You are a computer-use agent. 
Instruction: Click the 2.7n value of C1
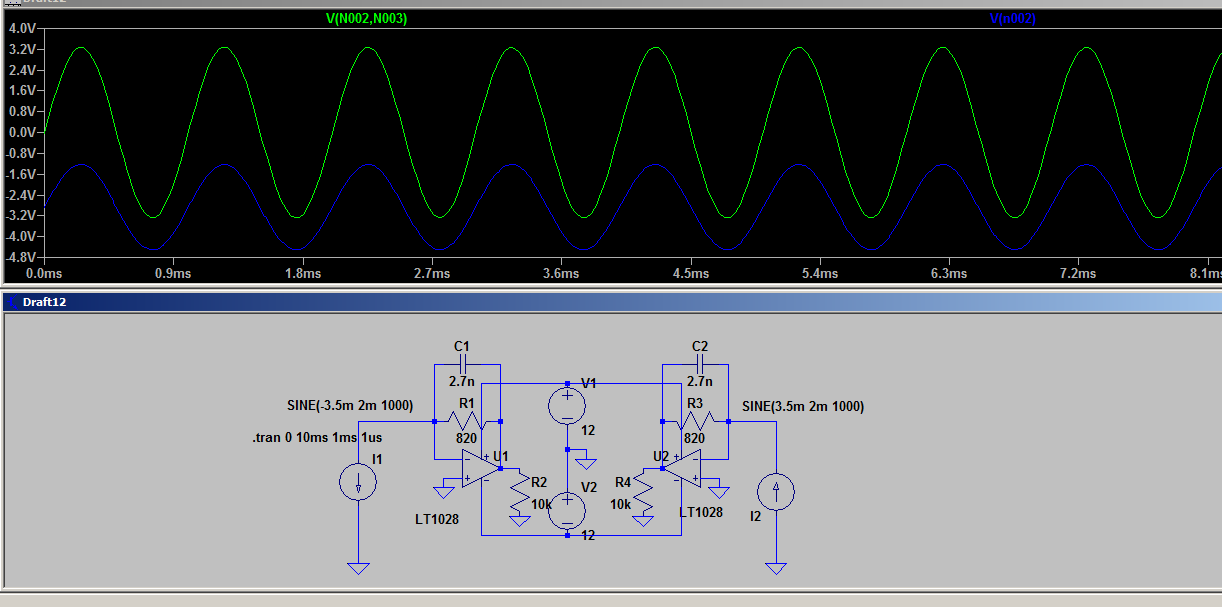coord(460,381)
